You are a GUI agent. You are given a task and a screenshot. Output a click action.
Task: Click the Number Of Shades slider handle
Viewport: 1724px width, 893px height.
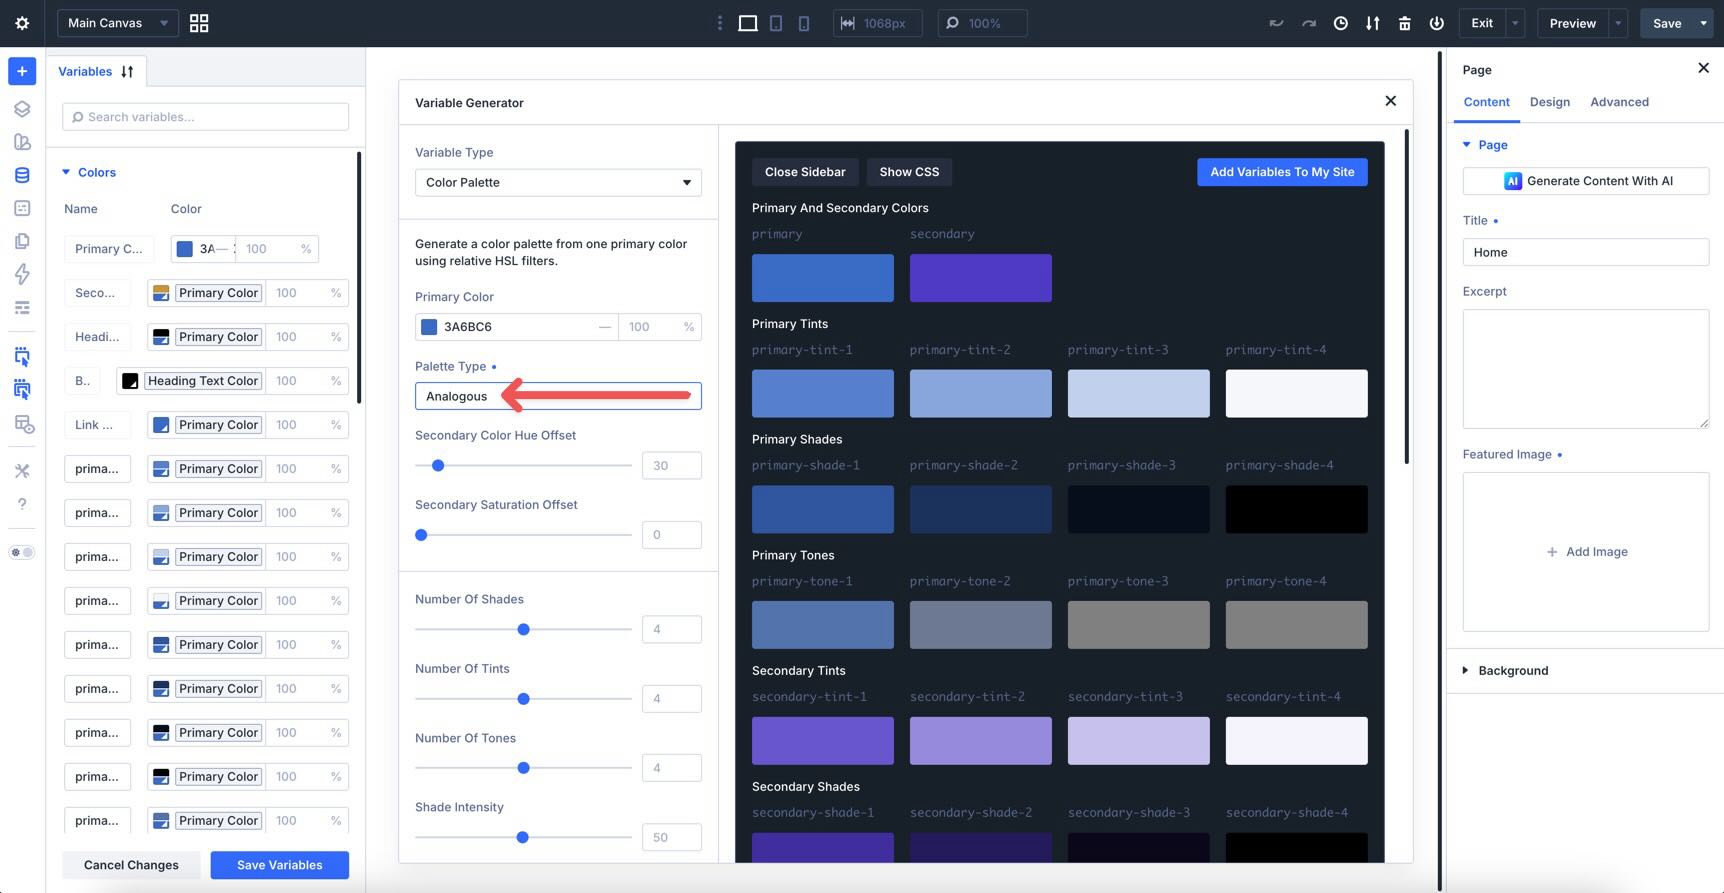coord(523,629)
